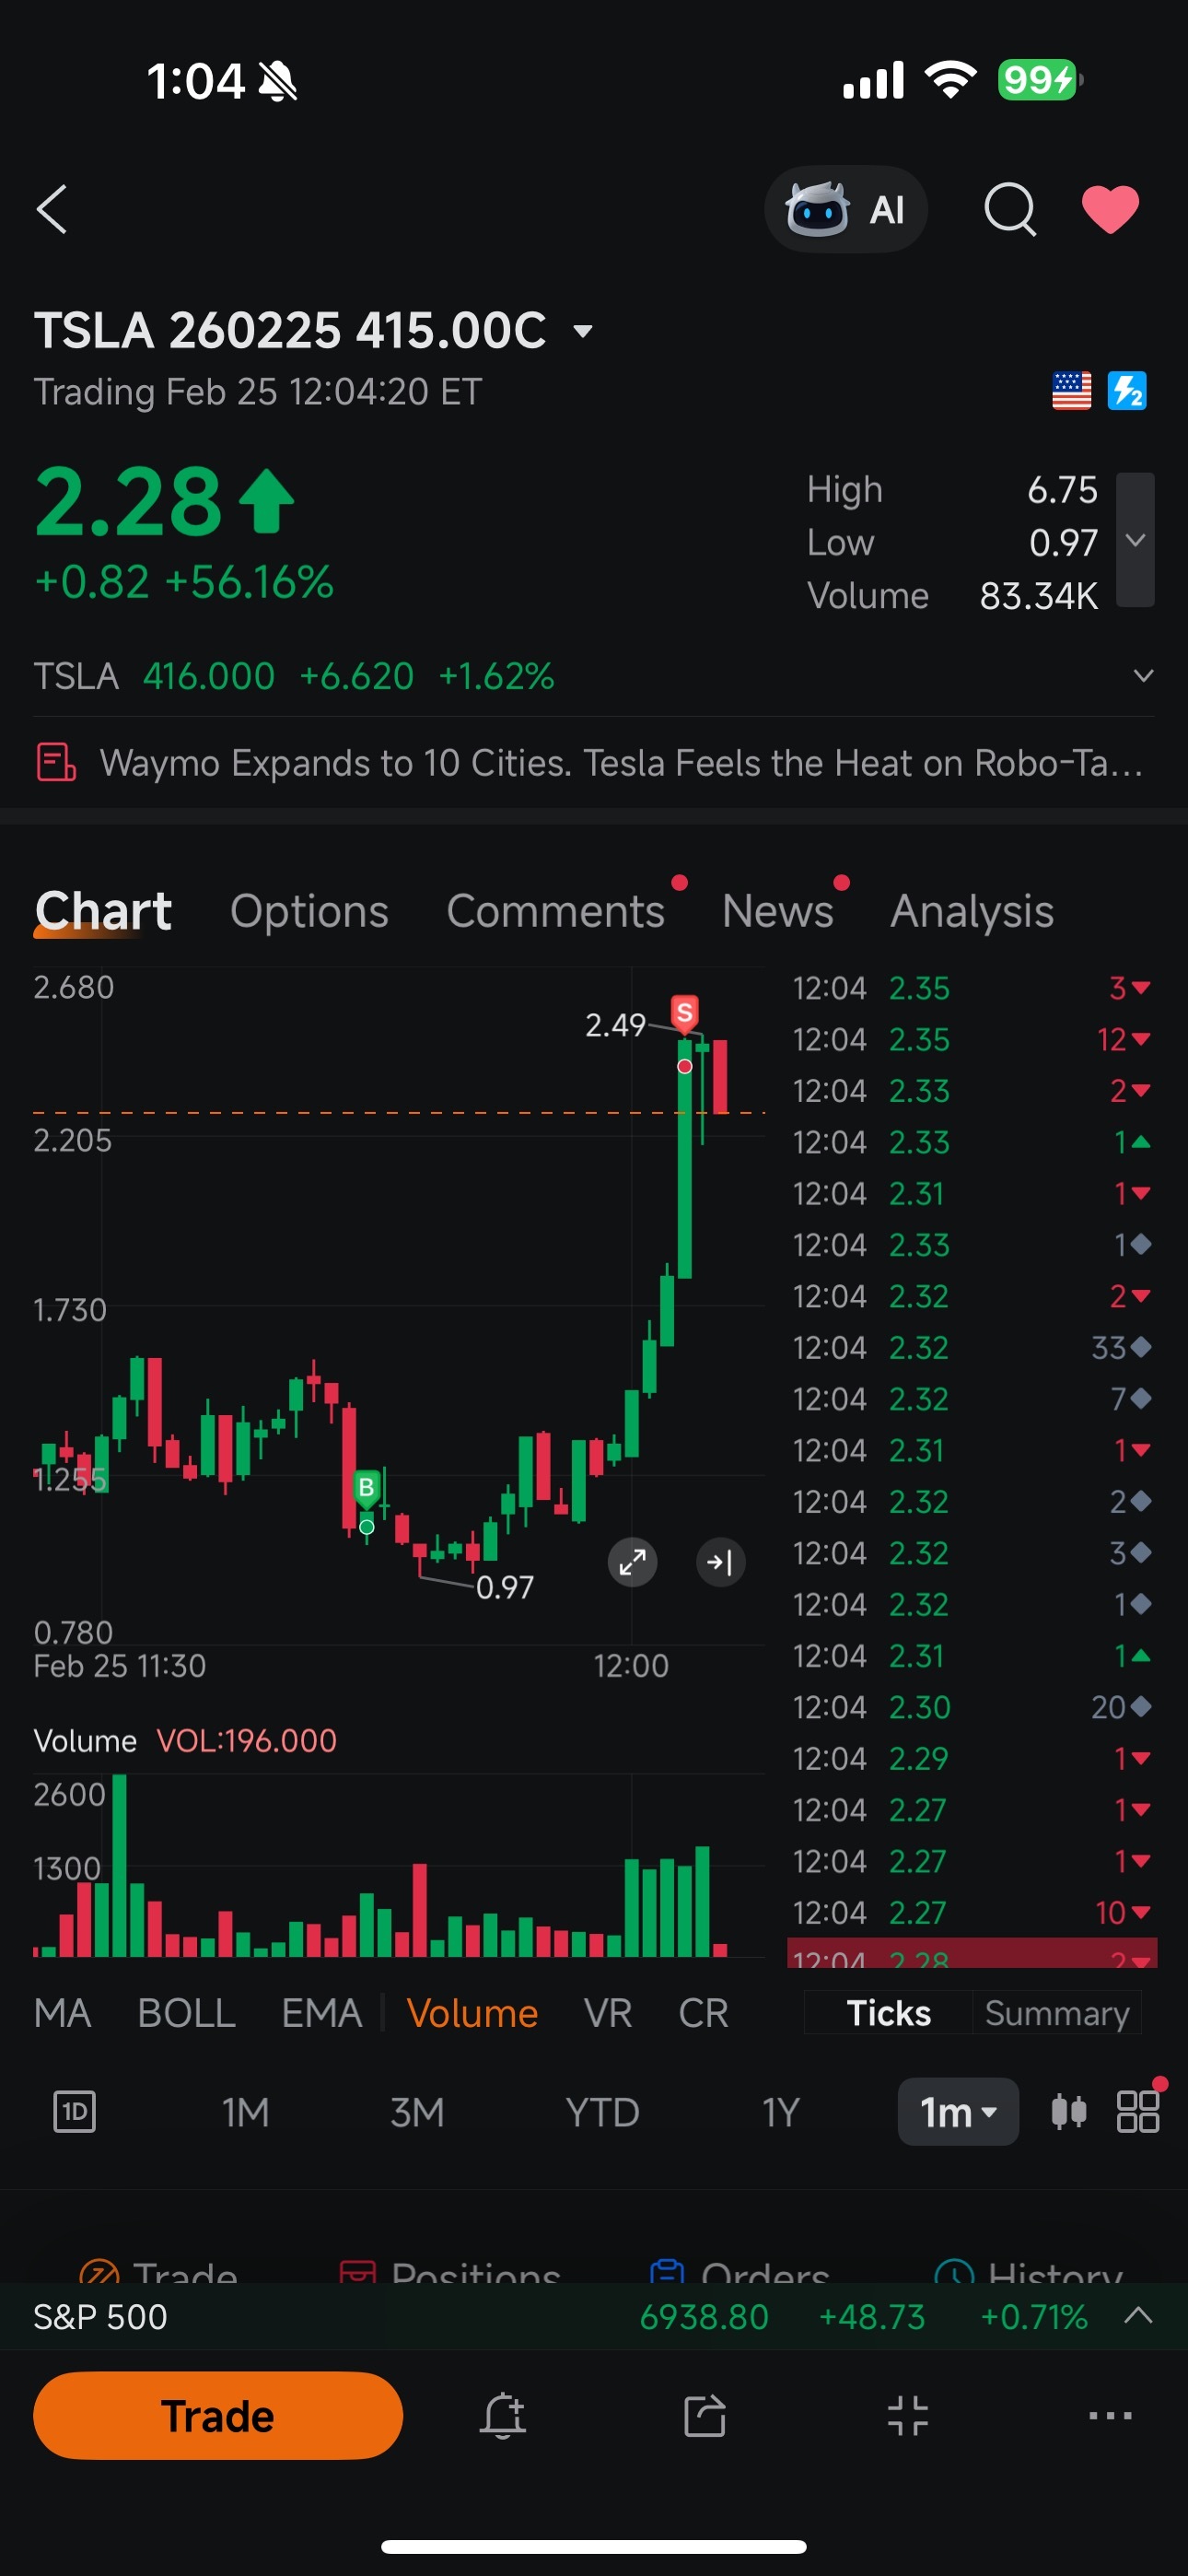Tap the S&P 500 value 6938.80
The width and height of the screenshot is (1188, 2576).
(704, 2317)
